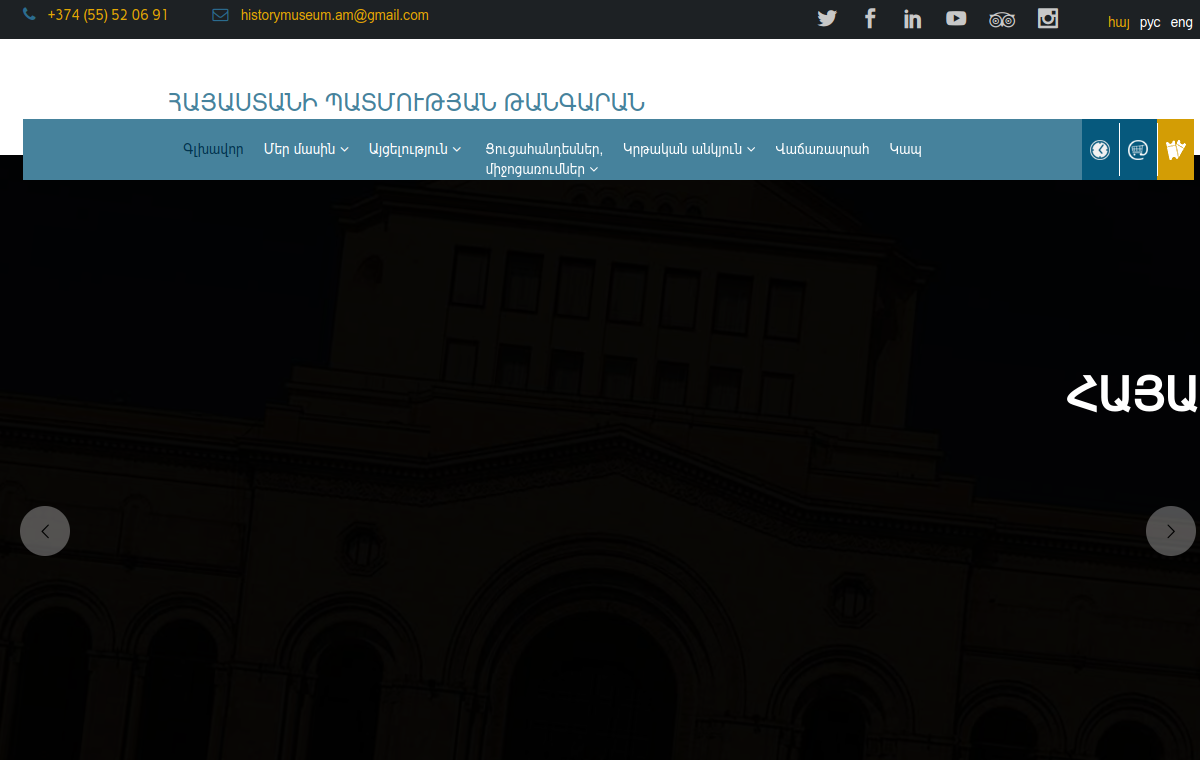This screenshot has width=1200, height=760.
Task: Click the envelope email icon
Action: (x=221, y=16)
